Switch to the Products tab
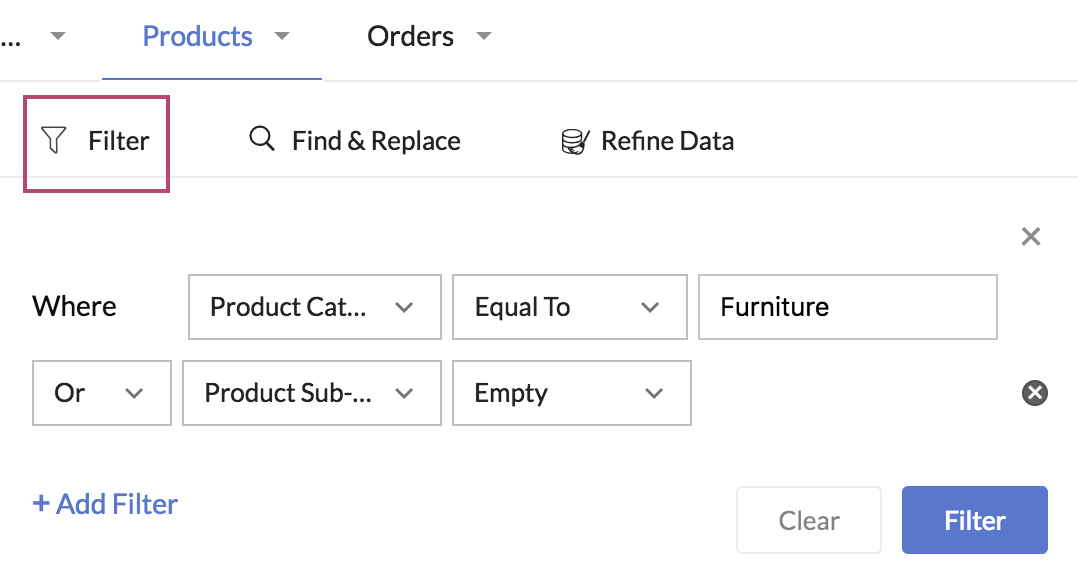1078x580 pixels. pos(197,37)
